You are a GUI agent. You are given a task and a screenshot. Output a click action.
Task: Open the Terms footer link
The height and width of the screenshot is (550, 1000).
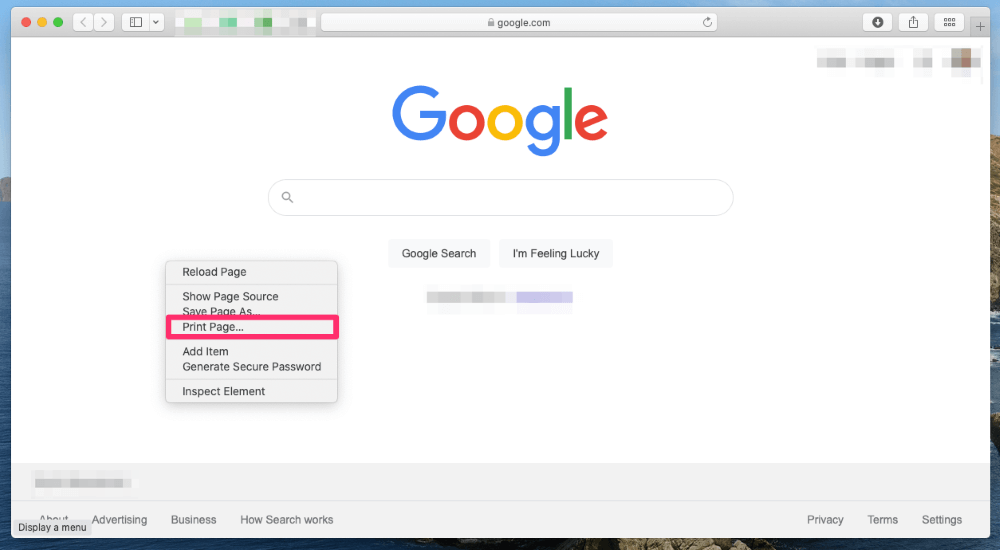pyautogui.click(x=882, y=519)
